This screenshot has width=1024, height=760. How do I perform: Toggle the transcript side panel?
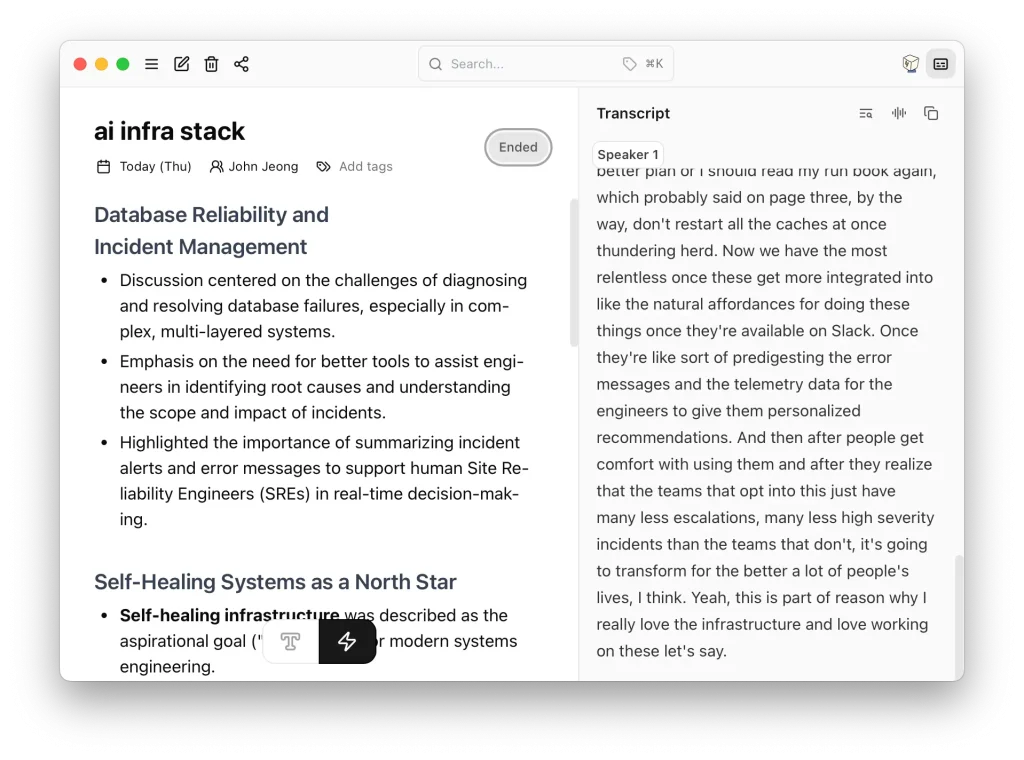tap(940, 63)
